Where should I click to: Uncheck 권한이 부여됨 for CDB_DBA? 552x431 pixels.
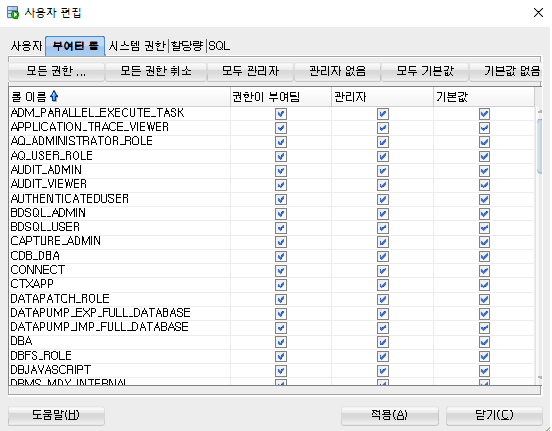(x=281, y=256)
